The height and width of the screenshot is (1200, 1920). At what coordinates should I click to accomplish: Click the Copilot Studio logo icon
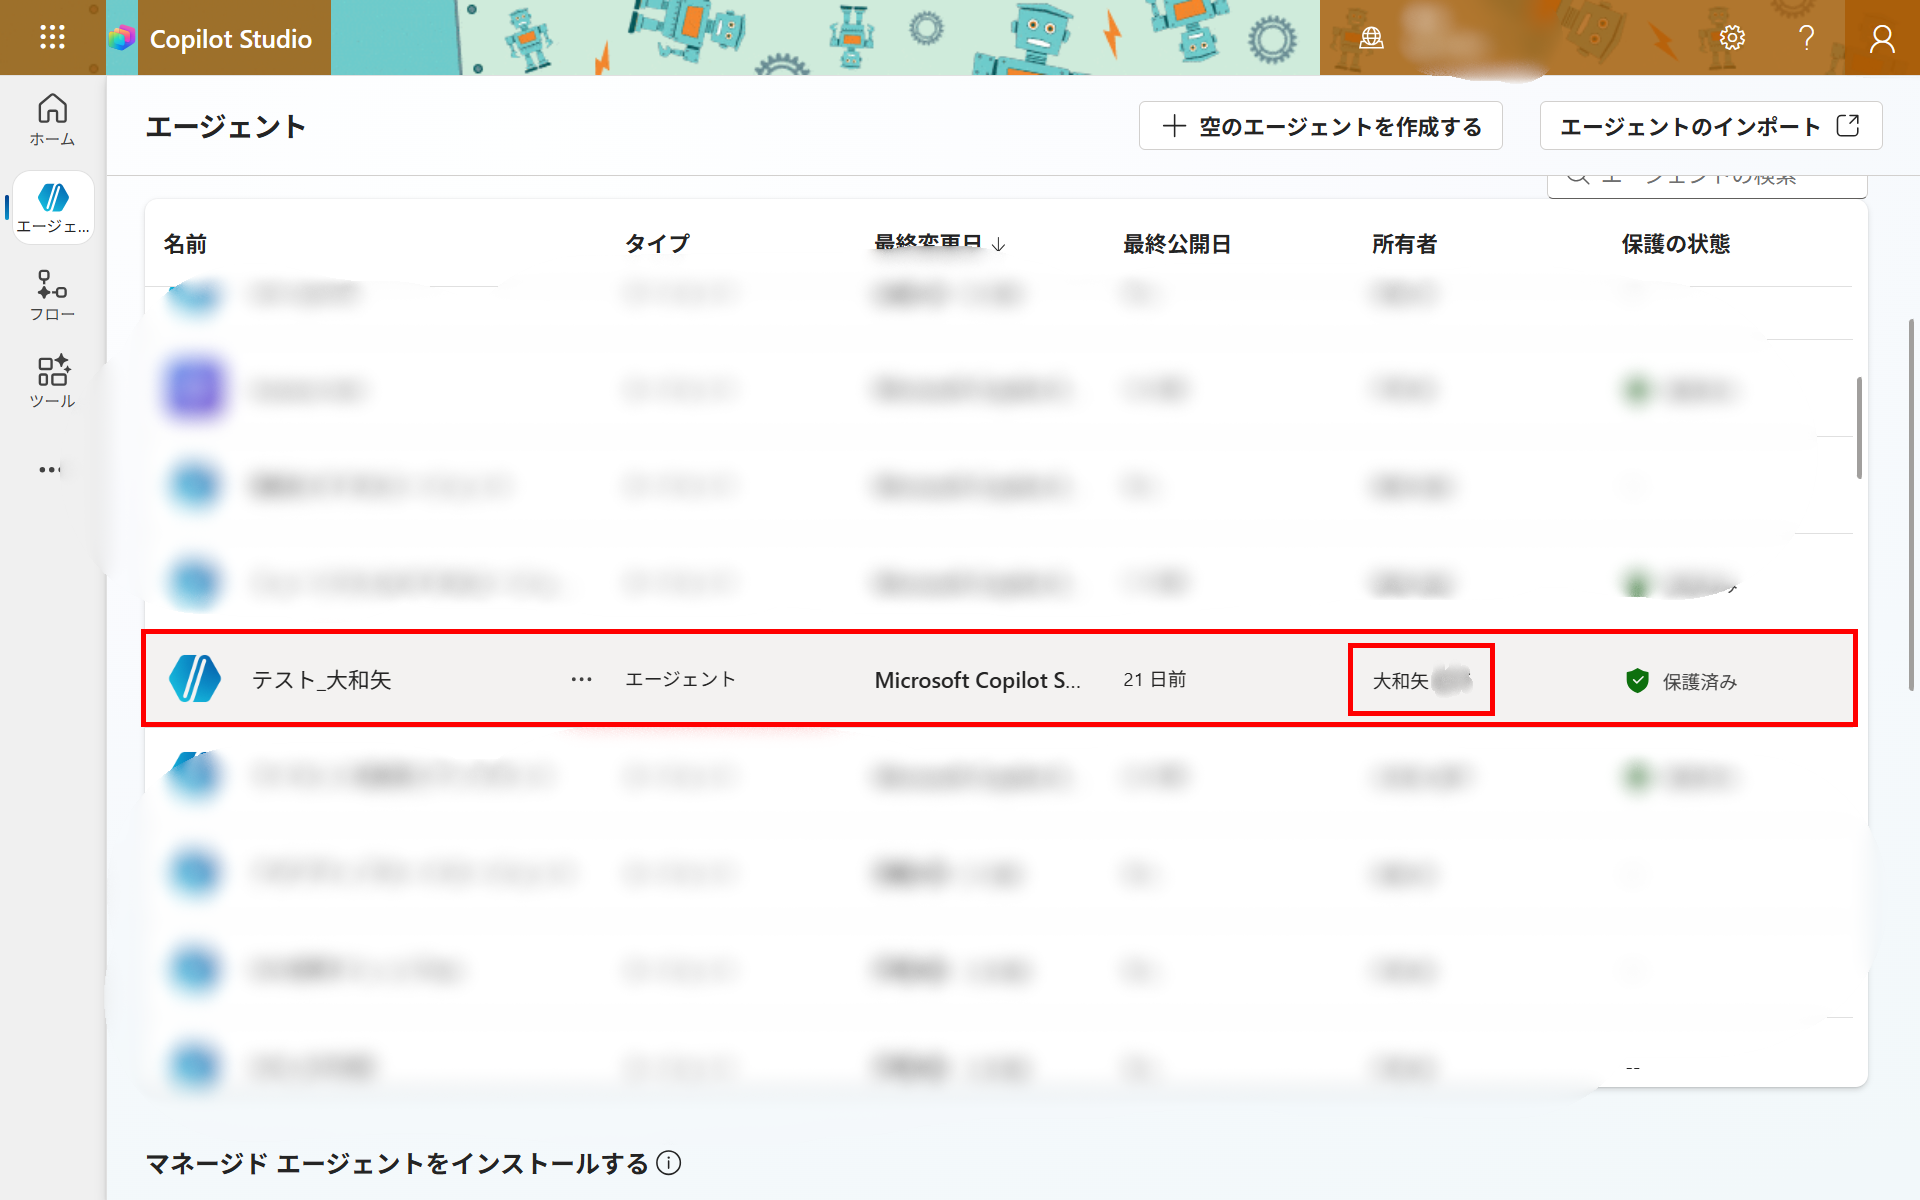pos(122,38)
